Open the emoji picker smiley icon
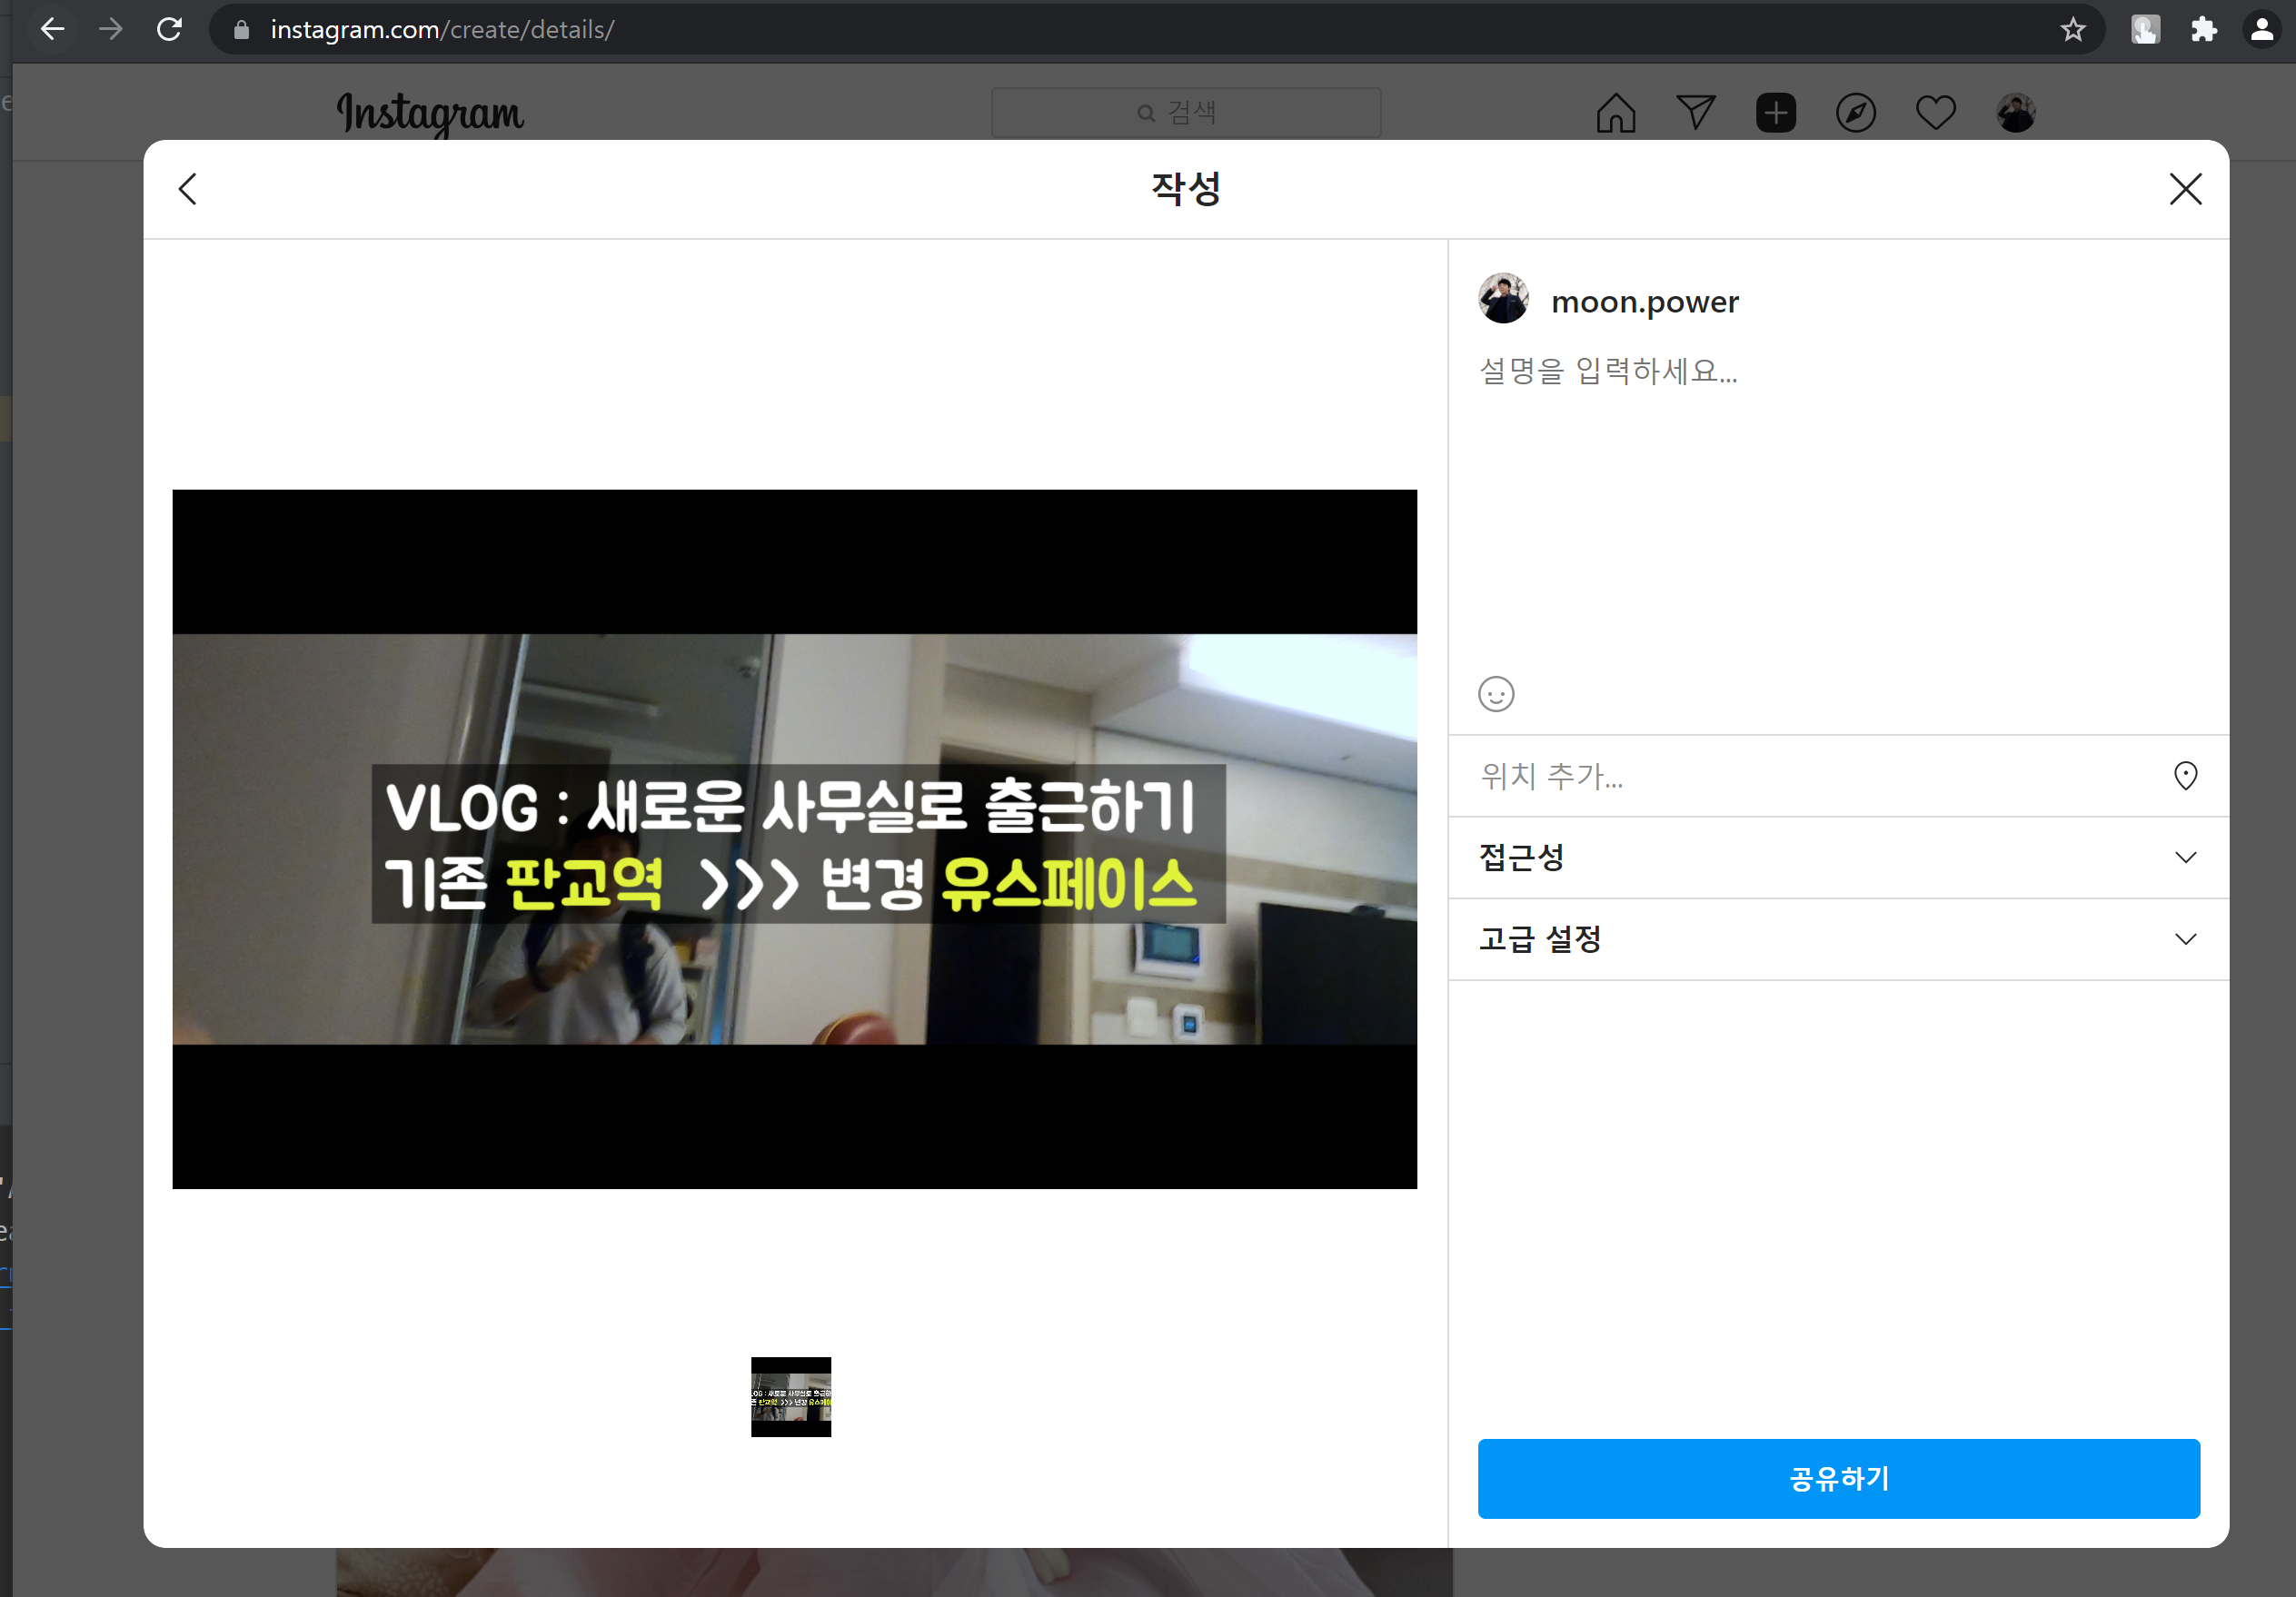 [x=1496, y=694]
